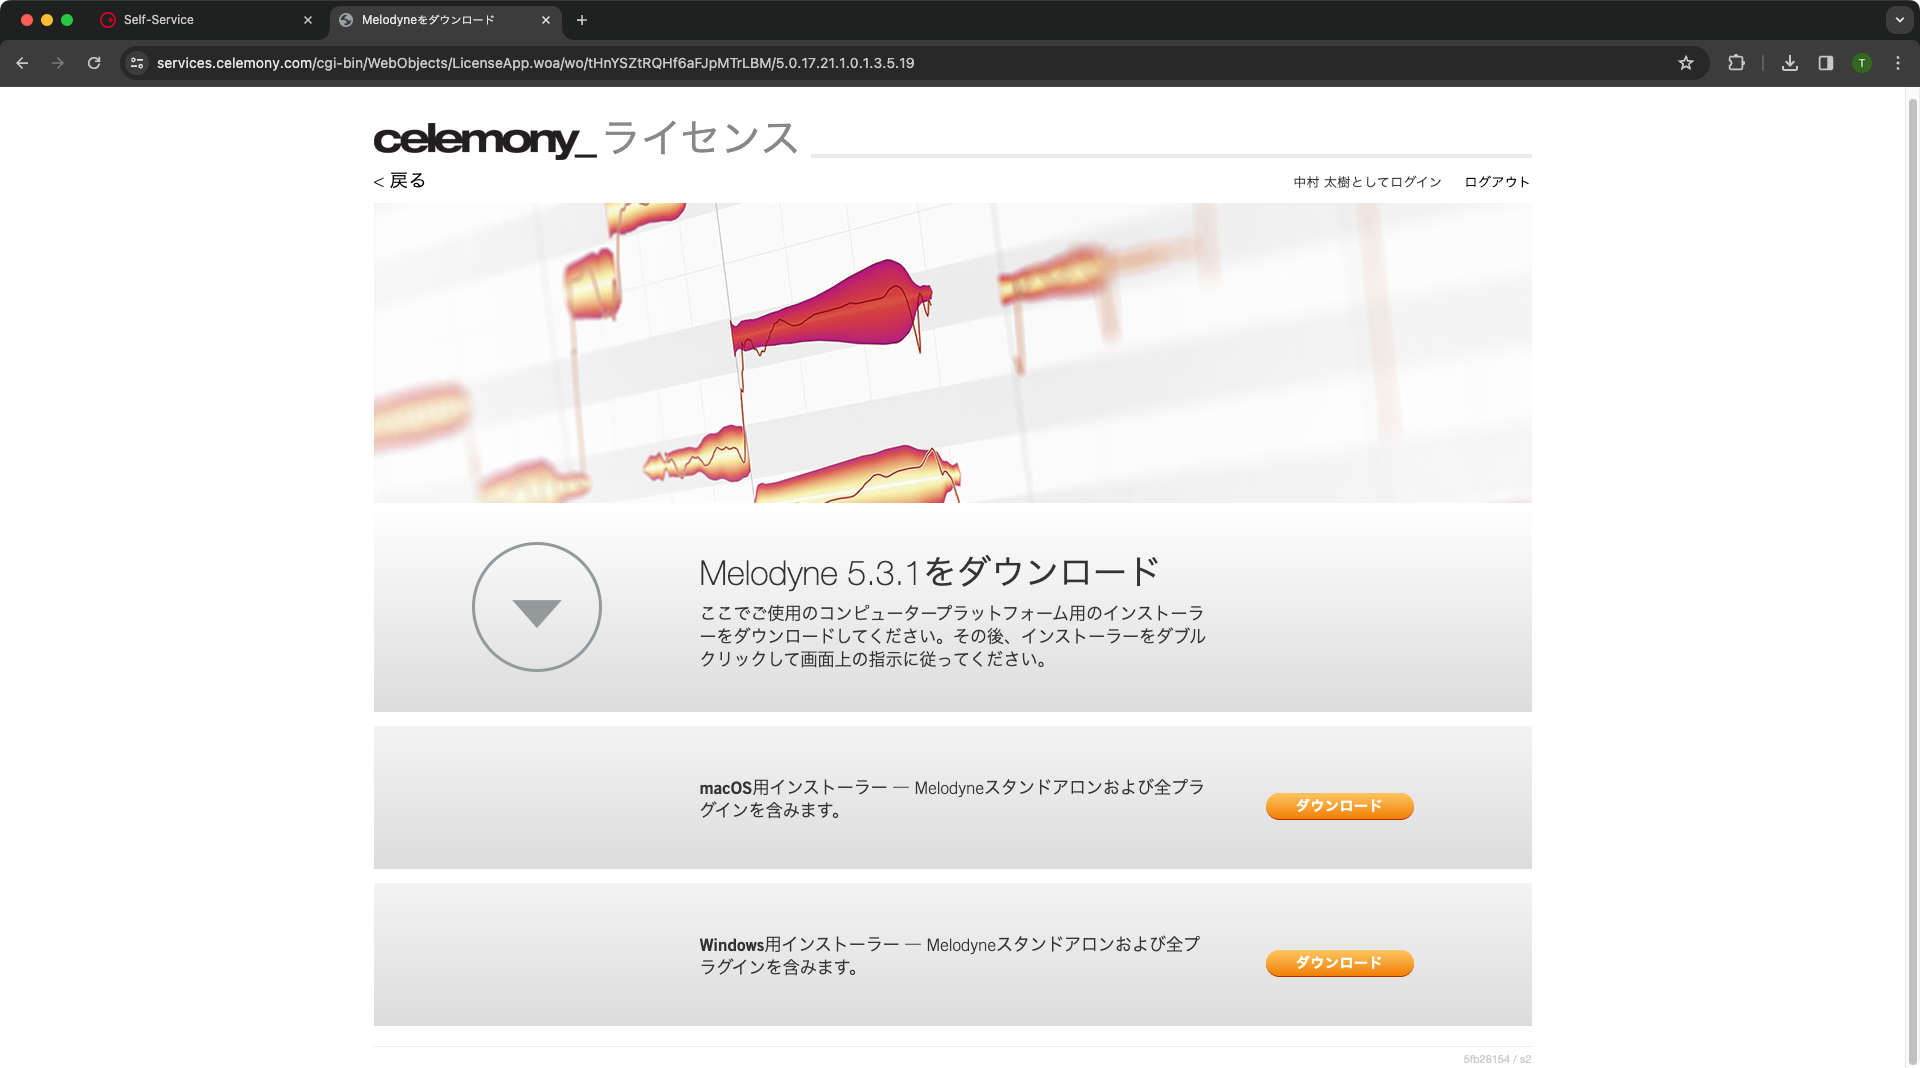Click the ログアウト logout link
Viewport: 1920px width, 1068px height.
pyautogui.click(x=1497, y=182)
